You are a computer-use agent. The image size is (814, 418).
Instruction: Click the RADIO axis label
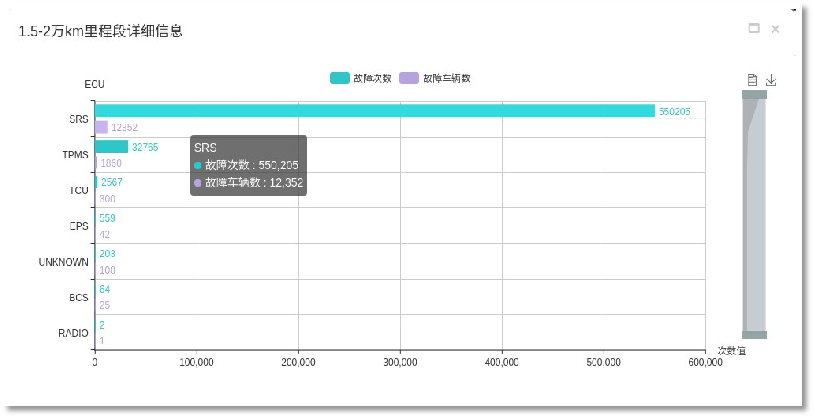click(x=73, y=333)
